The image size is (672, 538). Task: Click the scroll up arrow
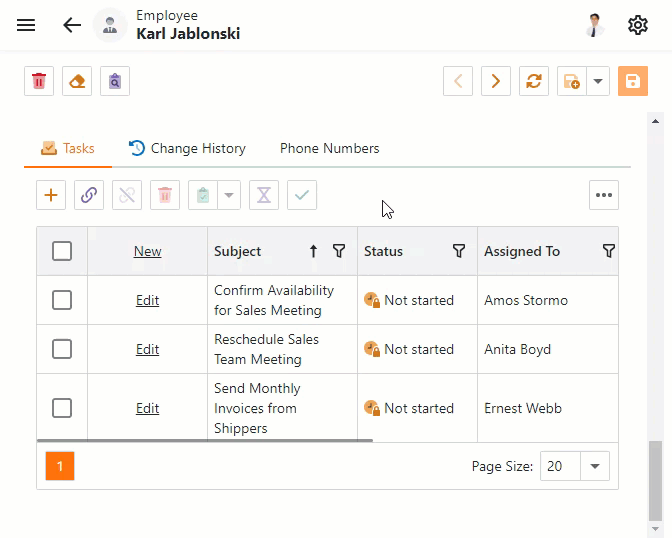click(x=655, y=121)
